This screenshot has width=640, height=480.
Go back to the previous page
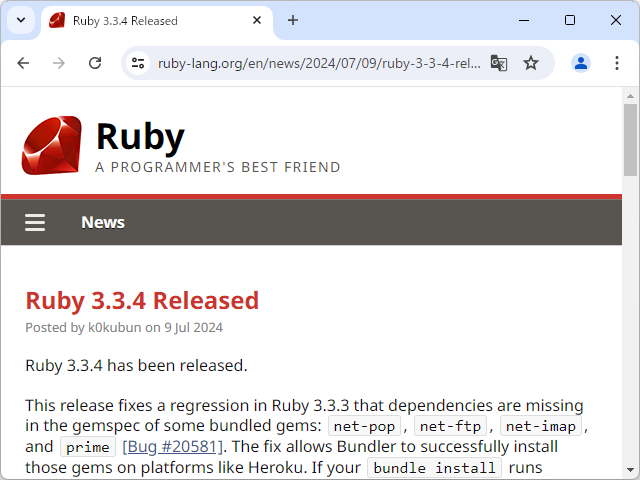23,63
